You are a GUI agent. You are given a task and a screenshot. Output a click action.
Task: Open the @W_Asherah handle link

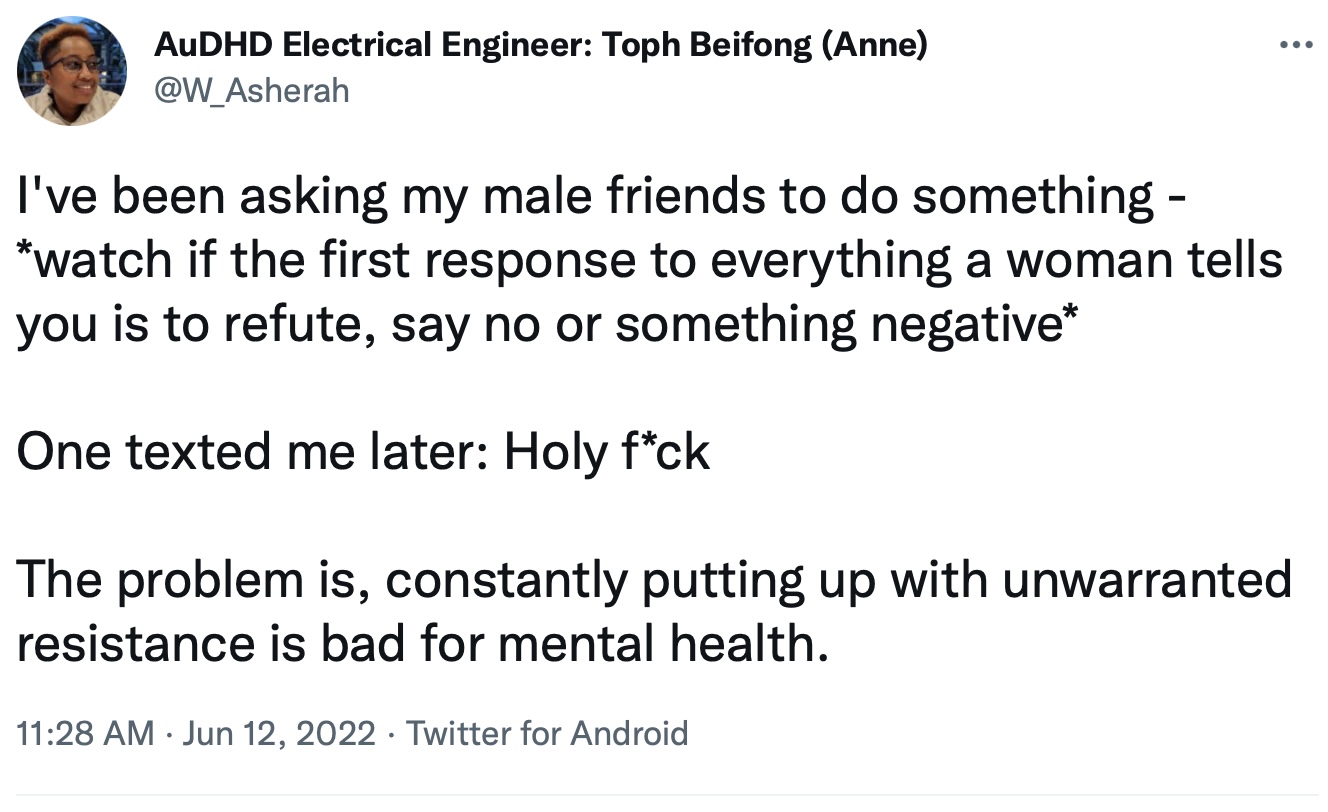click(x=253, y=91)
